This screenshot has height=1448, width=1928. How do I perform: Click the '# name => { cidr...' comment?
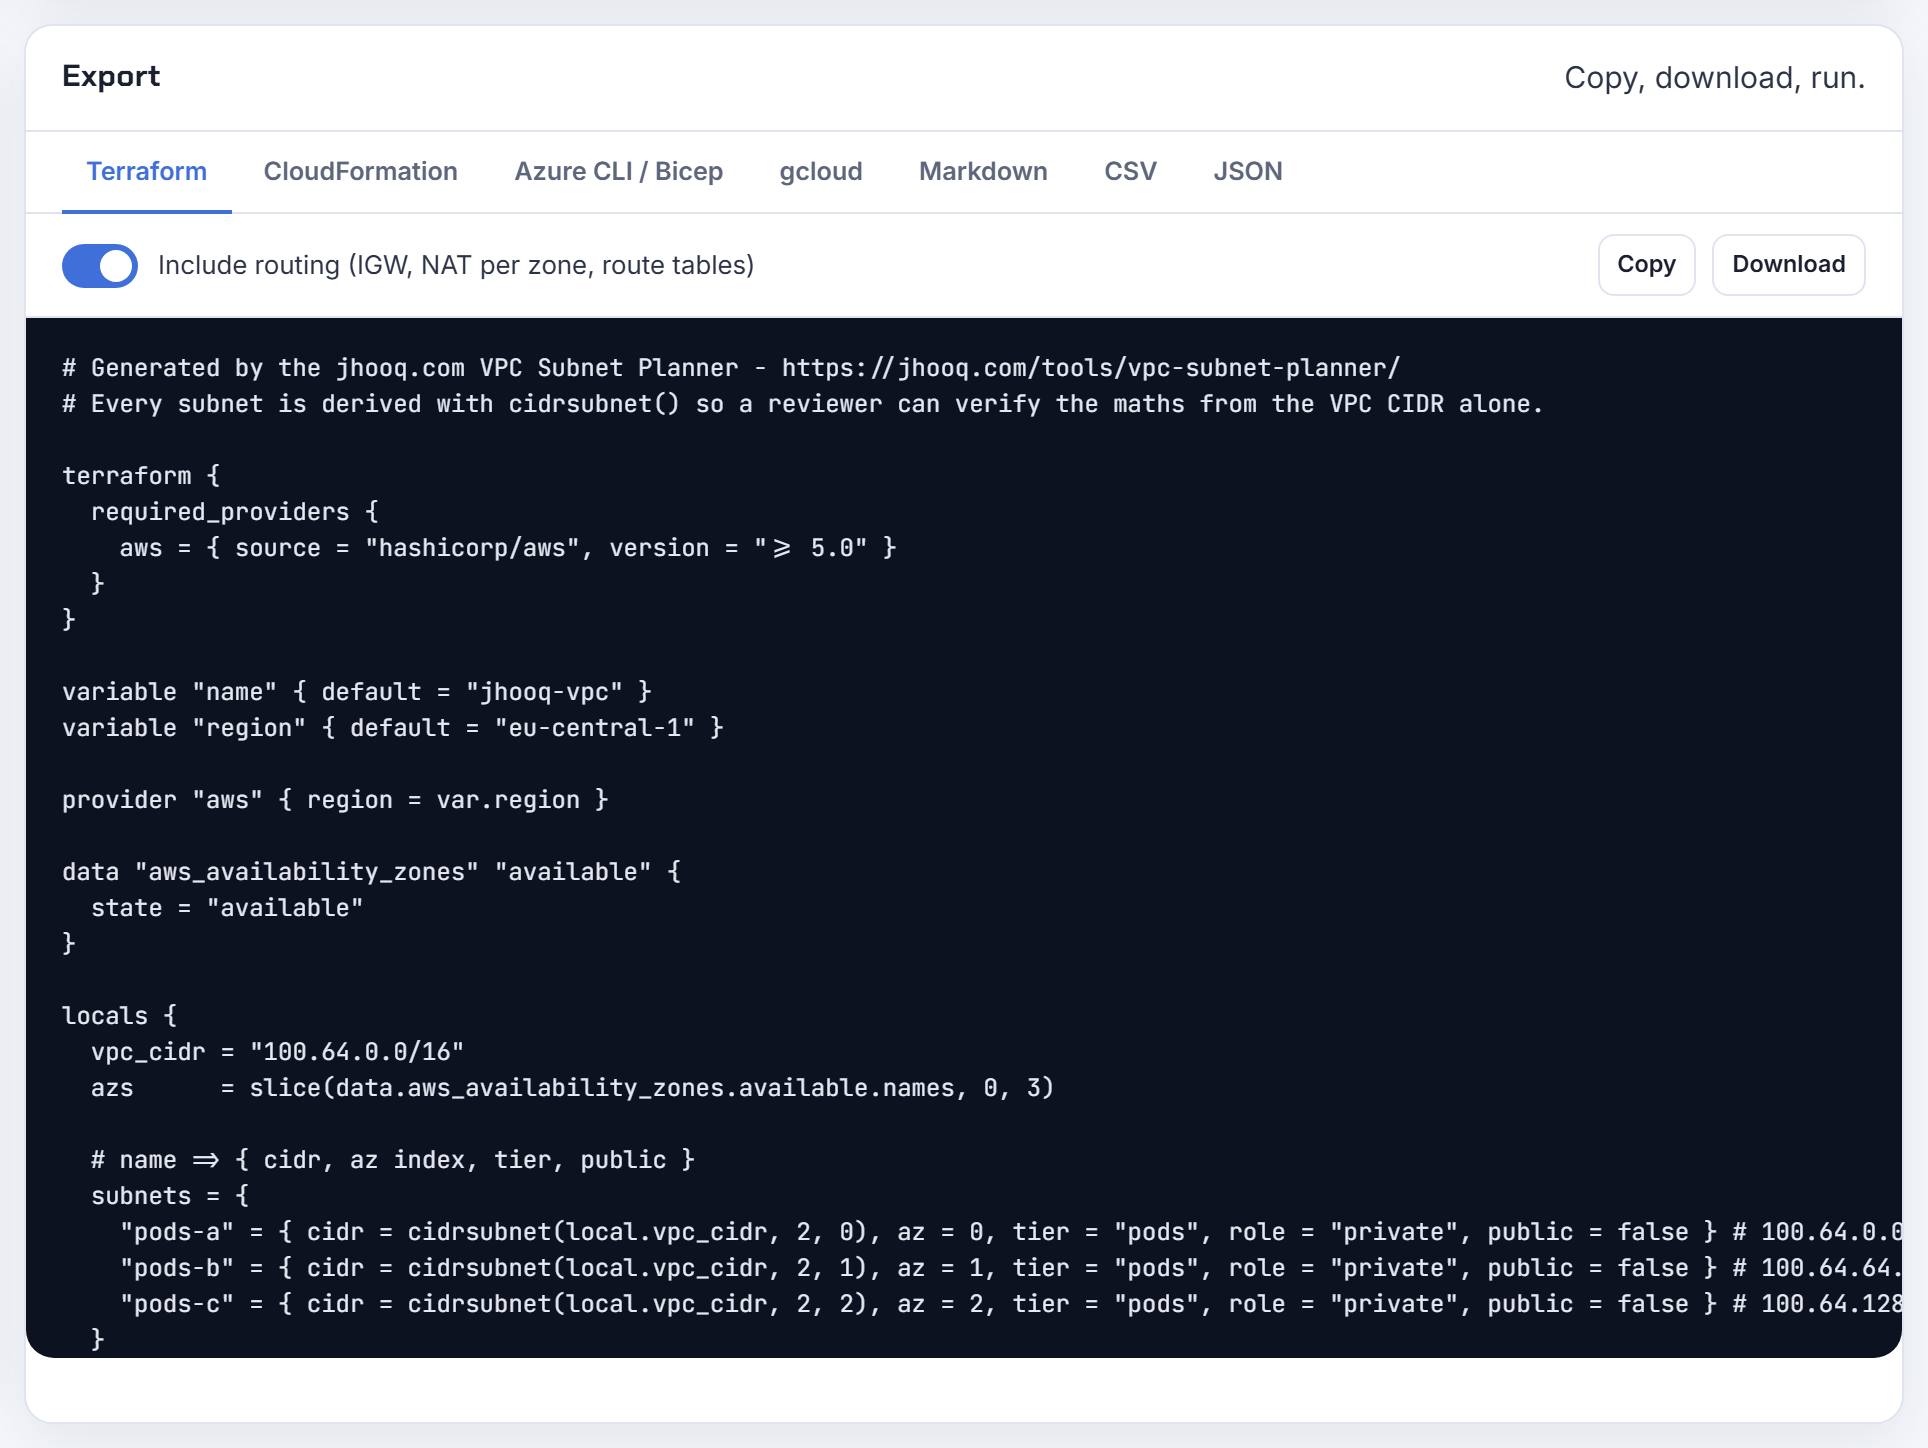point(393,1160)
